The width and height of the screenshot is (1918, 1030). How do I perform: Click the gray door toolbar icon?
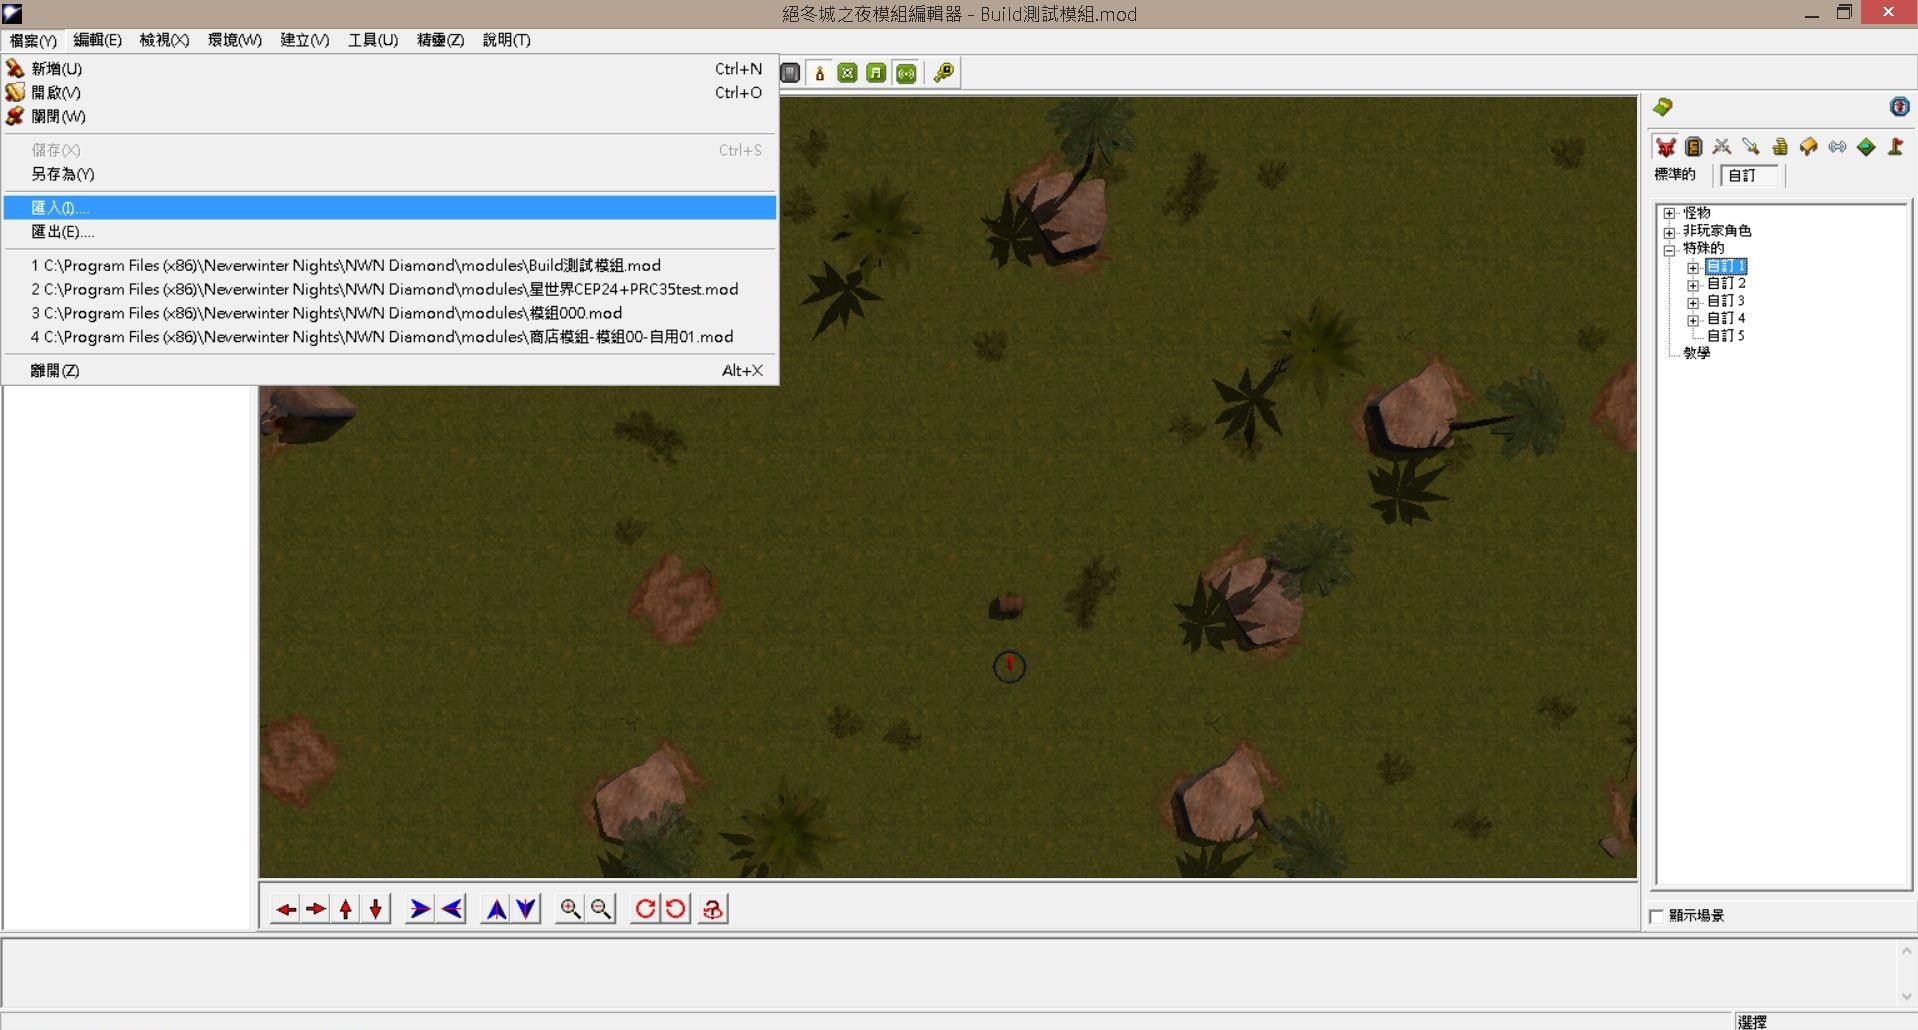pos(790,73)
